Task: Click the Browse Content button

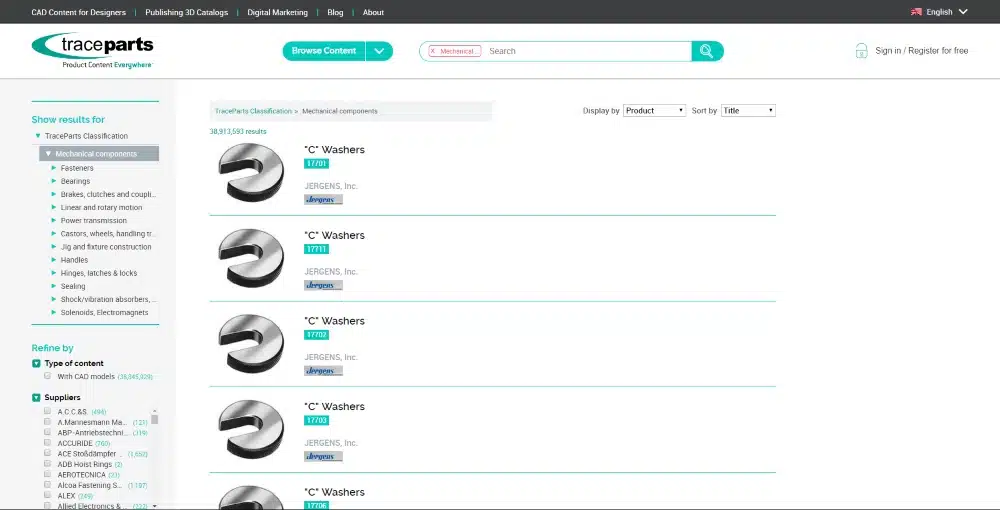Action: pos(324,51)
